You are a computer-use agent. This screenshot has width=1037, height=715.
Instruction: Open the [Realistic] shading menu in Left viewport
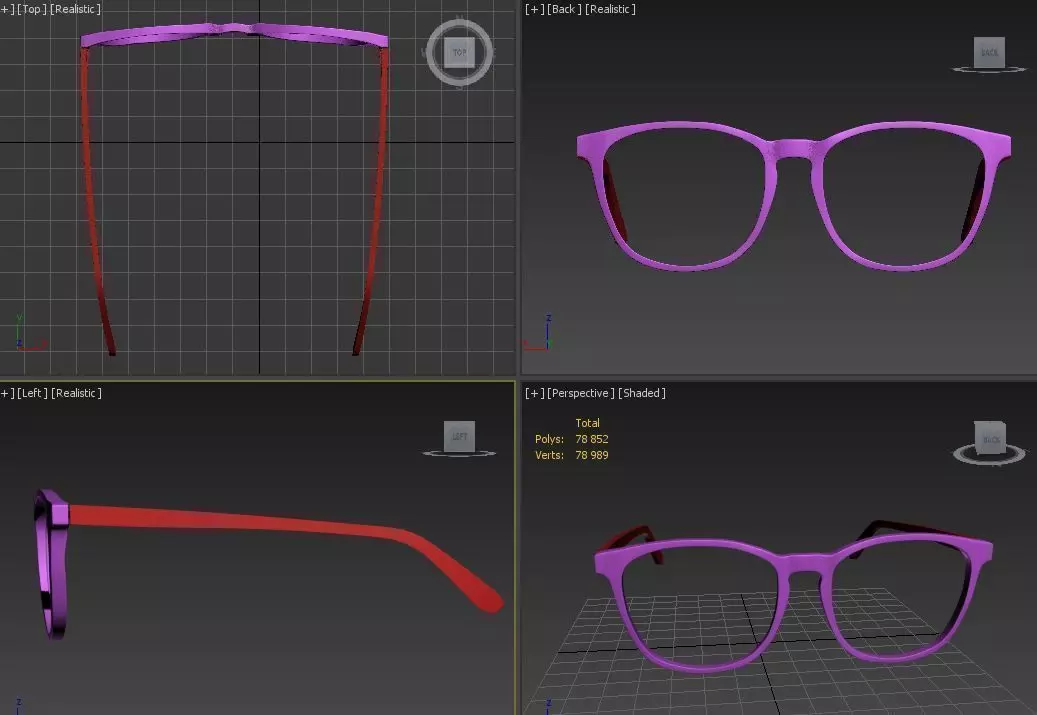76,393
